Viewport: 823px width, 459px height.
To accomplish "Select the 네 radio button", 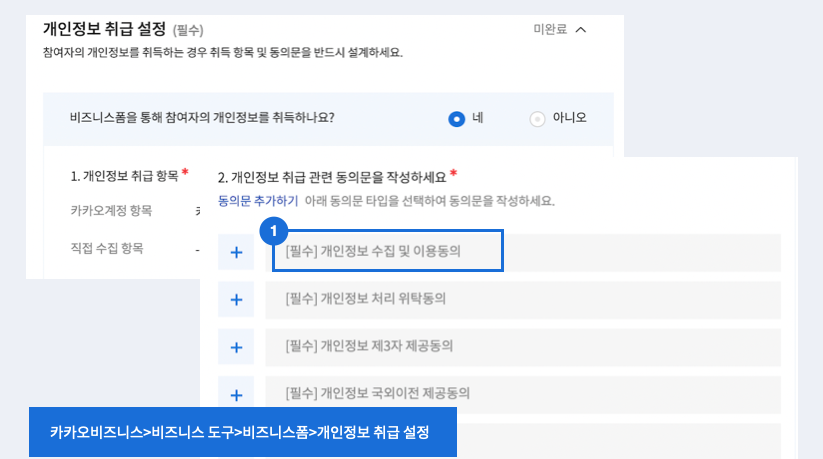I will click(x=457, y=119).
